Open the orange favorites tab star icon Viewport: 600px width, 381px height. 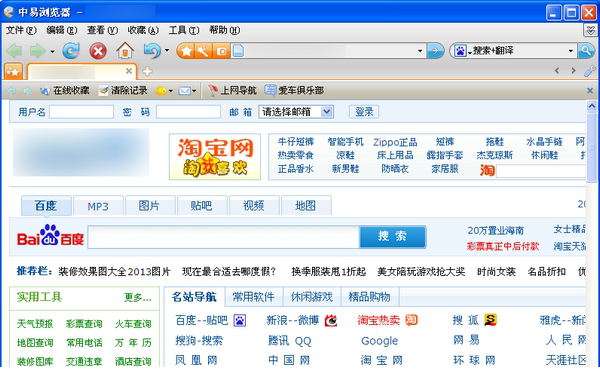13,72
